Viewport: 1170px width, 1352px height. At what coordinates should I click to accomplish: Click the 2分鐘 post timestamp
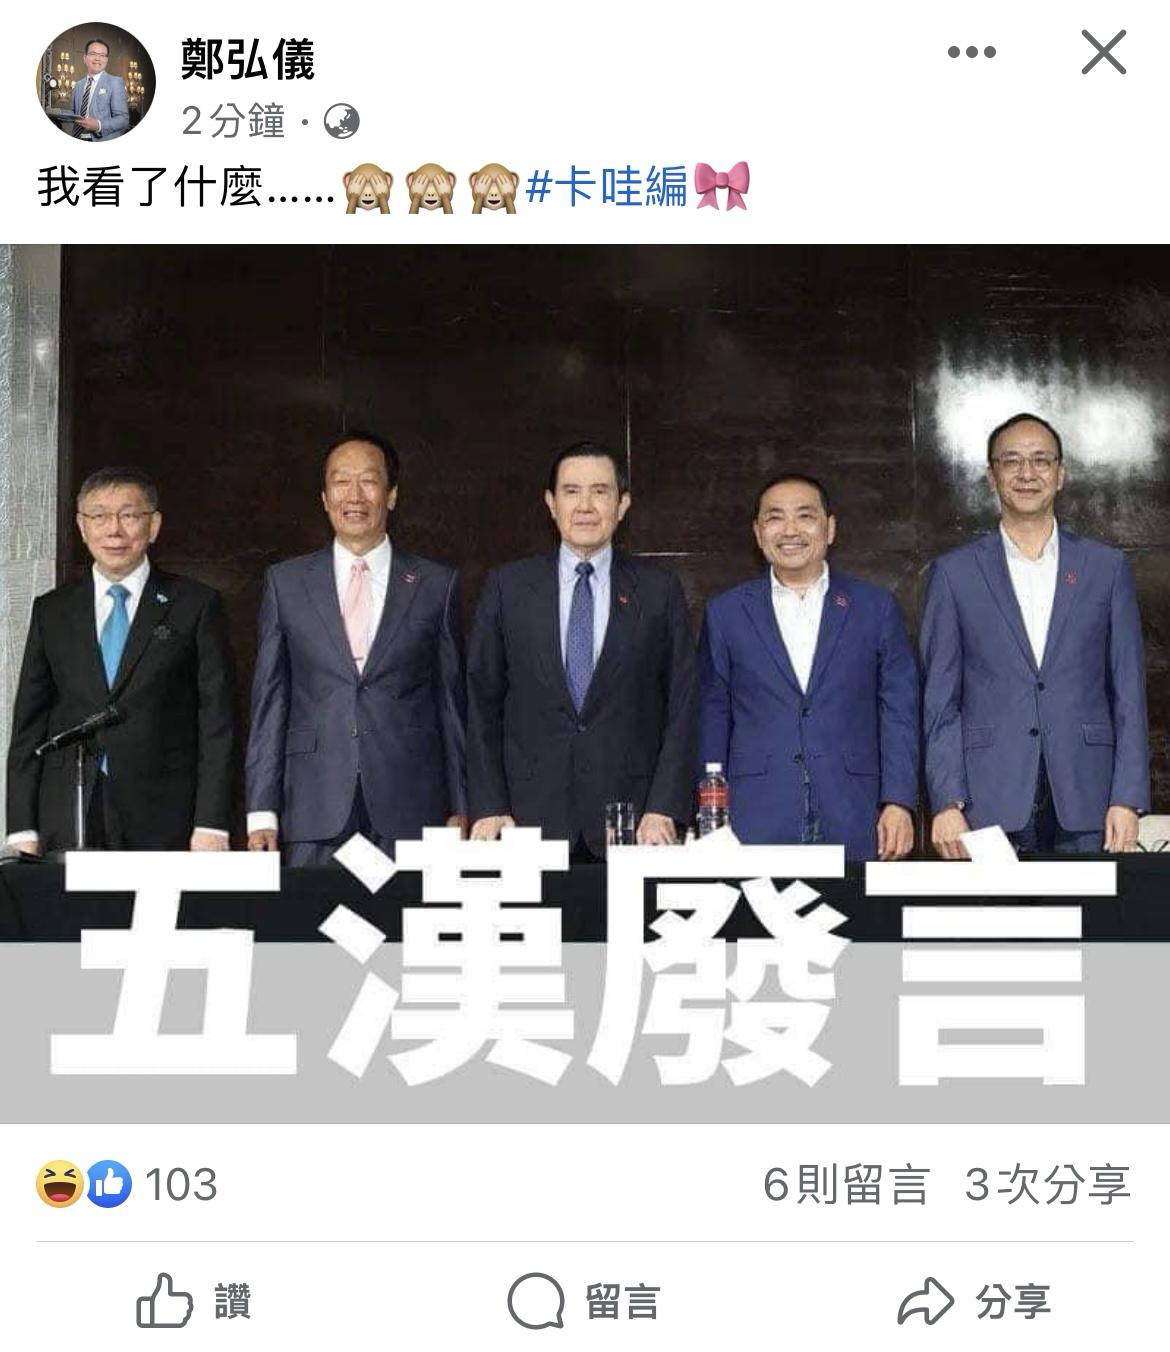[233, 122]
